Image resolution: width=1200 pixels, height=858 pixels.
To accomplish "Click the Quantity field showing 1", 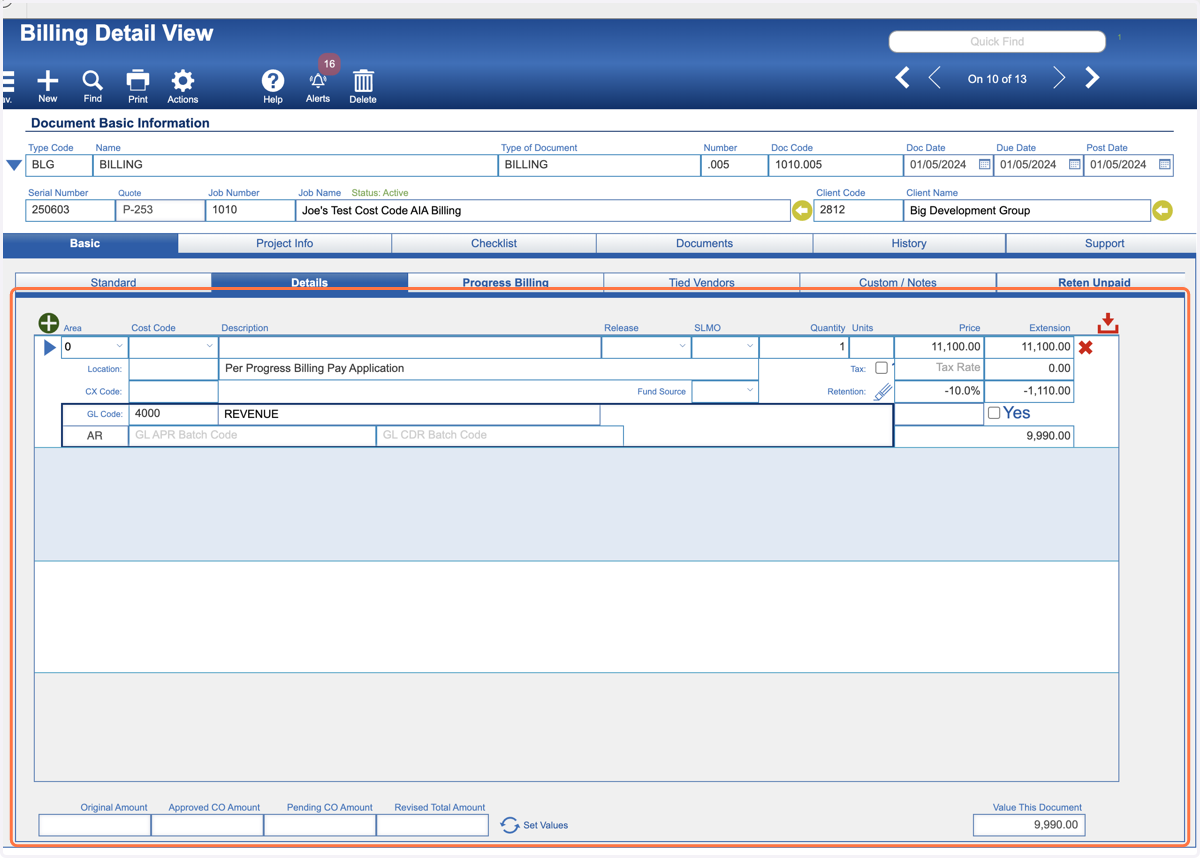I will (804, 347).
